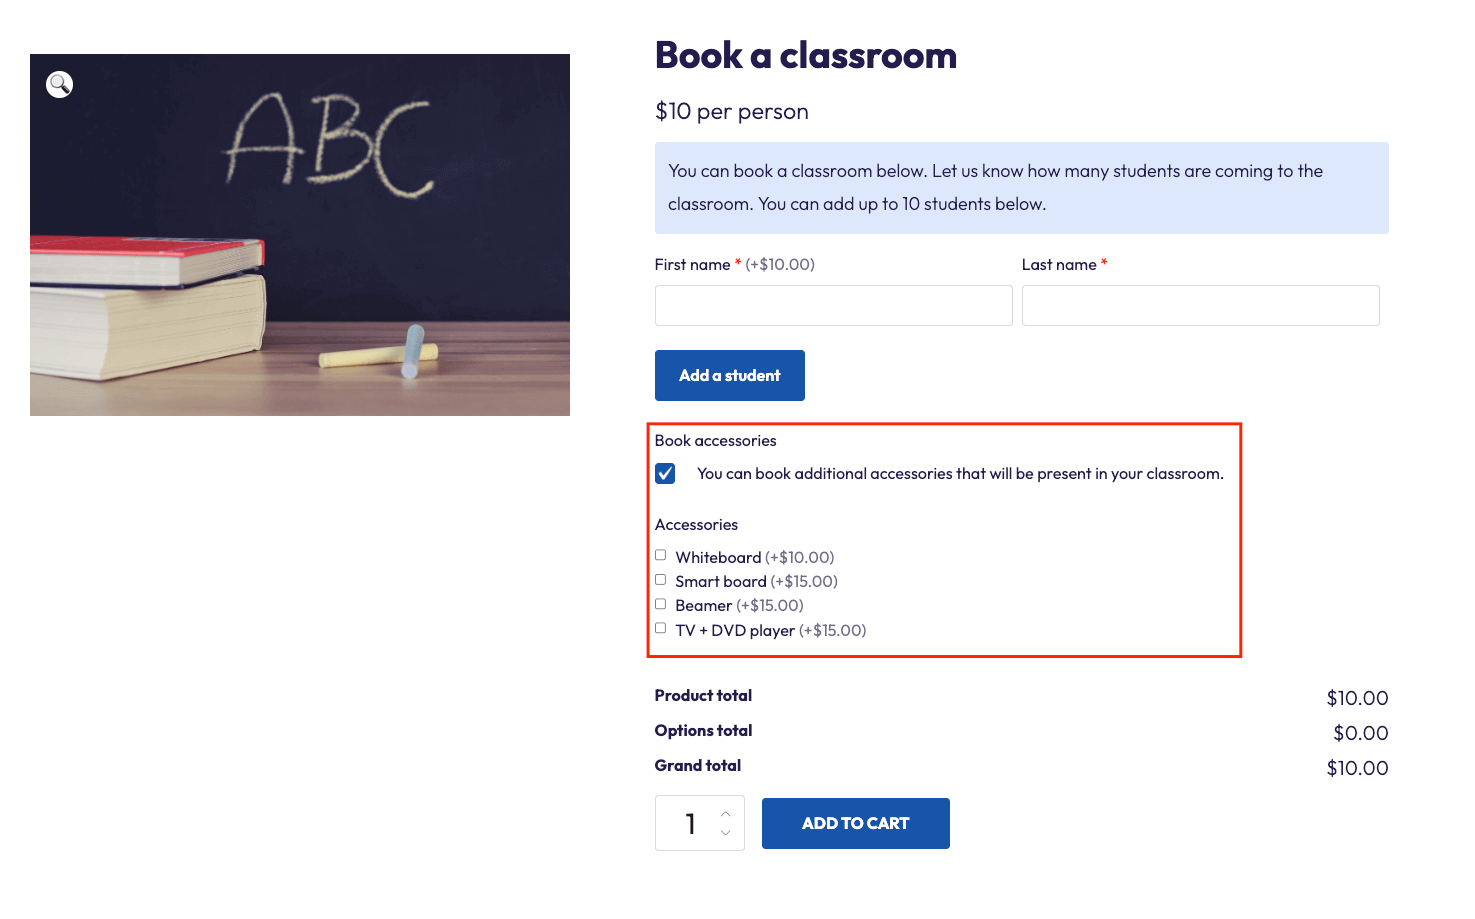The height and width of the screenshot is (919, 1475).
Task: Click the ADD TO CART button
Action: (855, 823)
